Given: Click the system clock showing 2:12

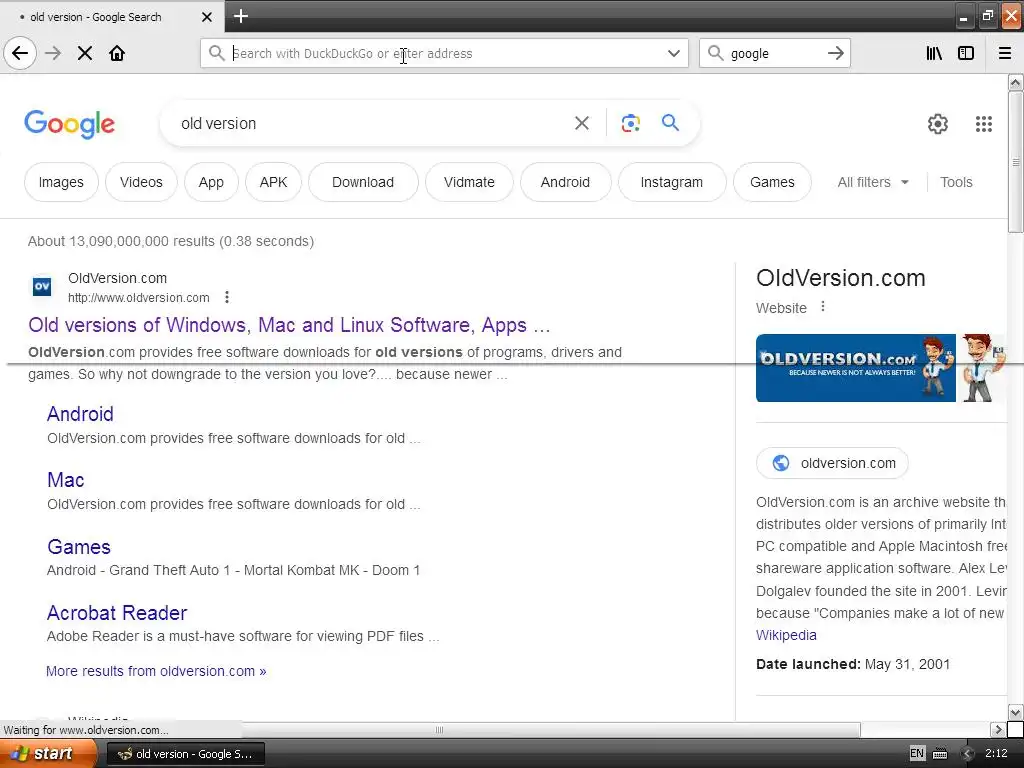Looking at the screenshot, I should pos(996,754).
